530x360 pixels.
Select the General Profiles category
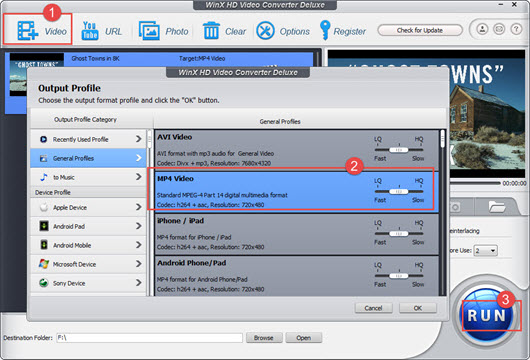pos(88,158)
